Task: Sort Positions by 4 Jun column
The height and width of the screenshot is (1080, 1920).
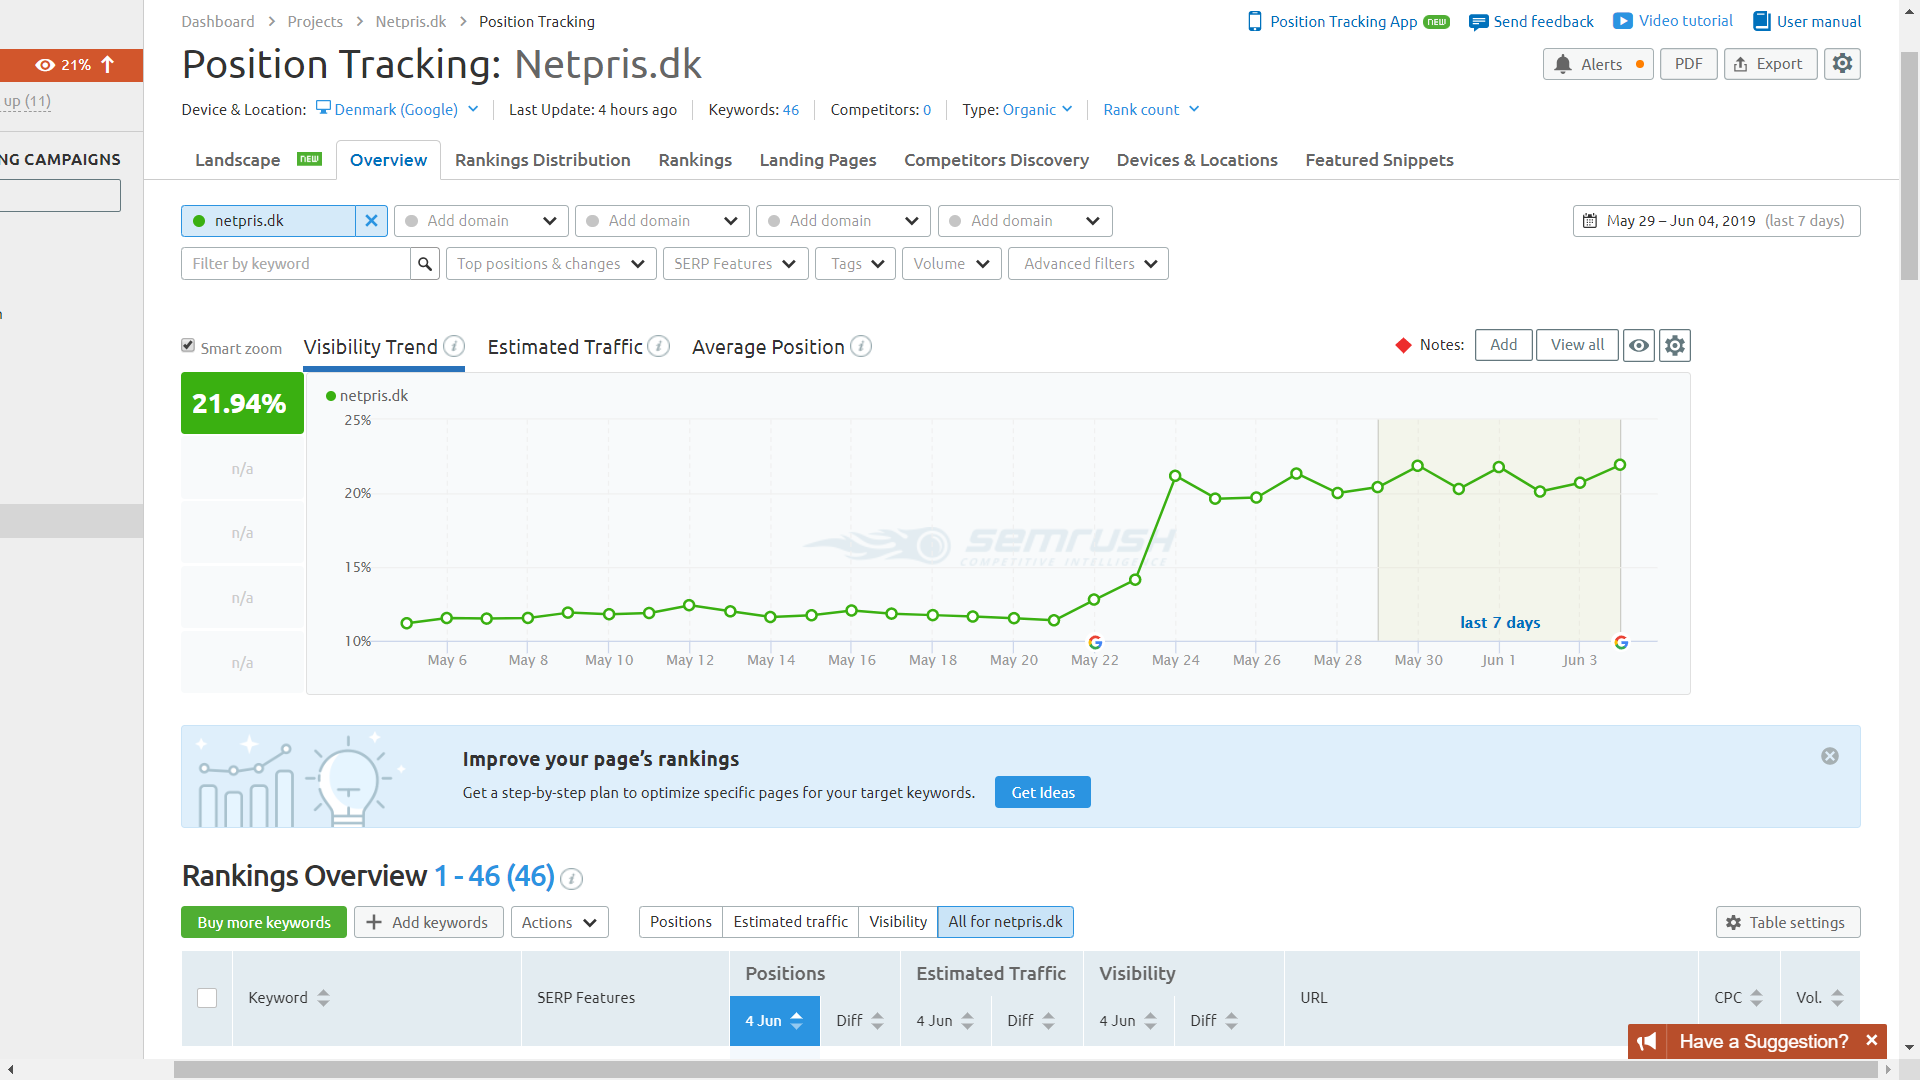Action: (x=775, y=1021)
